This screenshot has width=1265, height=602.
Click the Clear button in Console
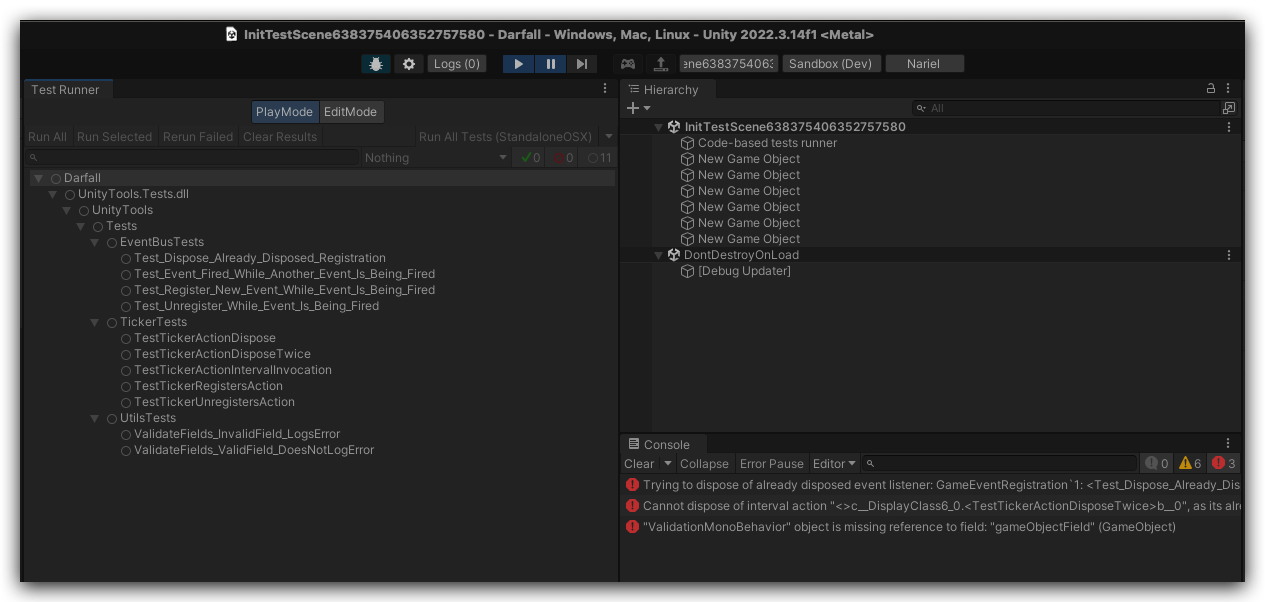[x=639, y=464]
